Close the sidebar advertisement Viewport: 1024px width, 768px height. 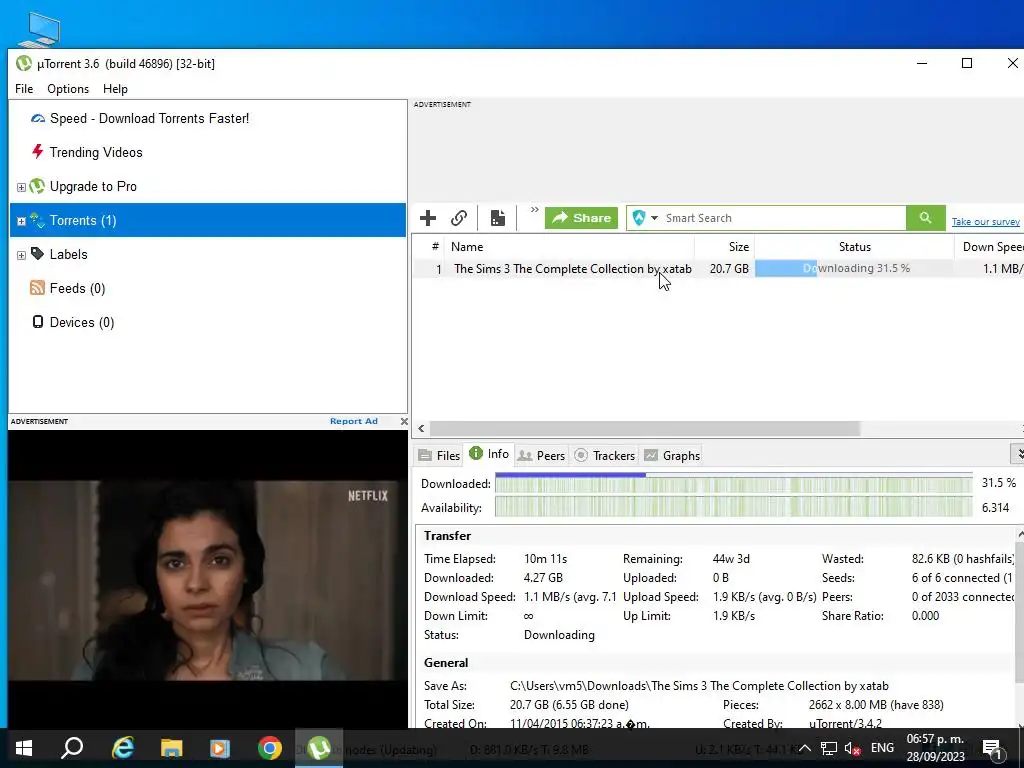tap(404, 421)
